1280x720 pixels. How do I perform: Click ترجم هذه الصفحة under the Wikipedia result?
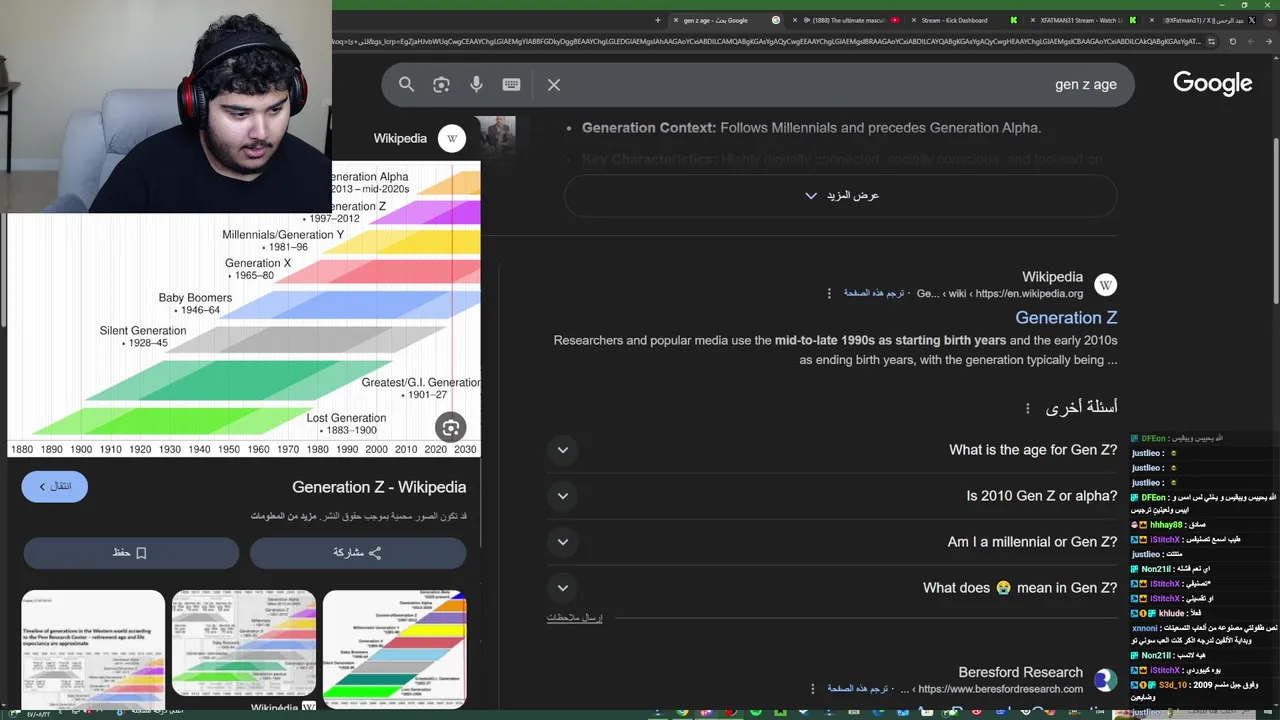click(x=873, y=293)
